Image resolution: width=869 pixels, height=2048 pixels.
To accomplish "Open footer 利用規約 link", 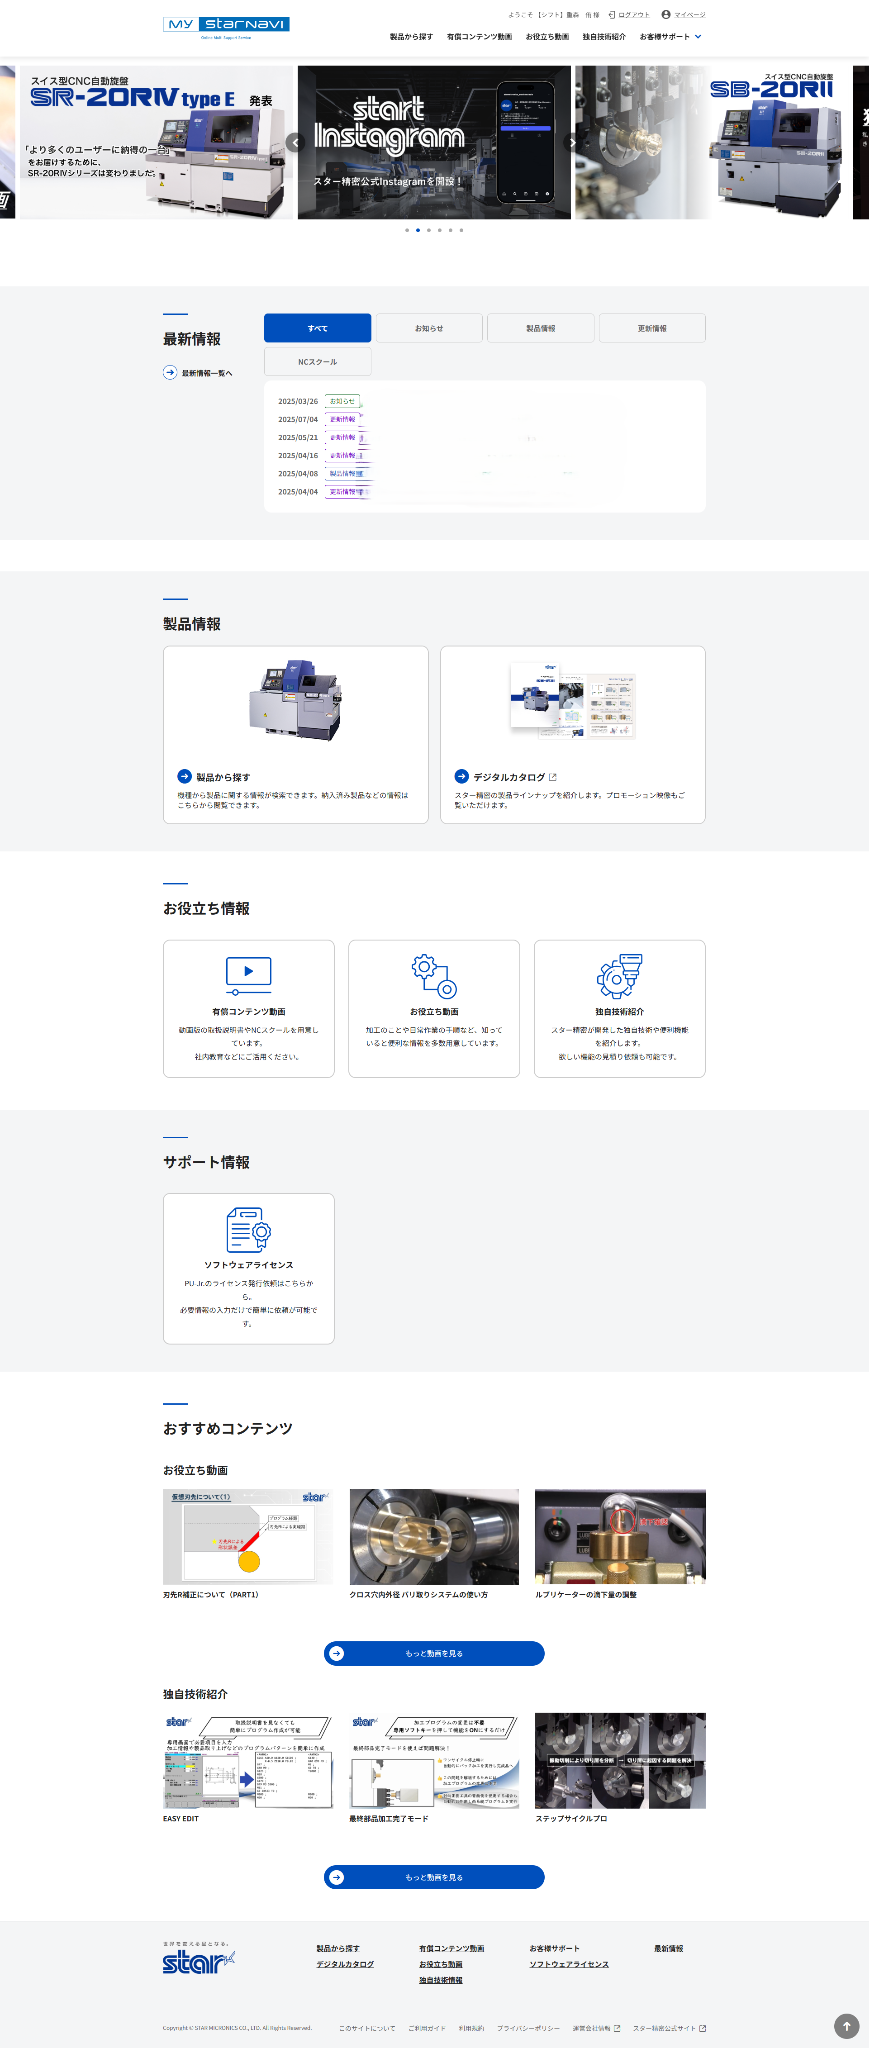I will coord(472,2028).
